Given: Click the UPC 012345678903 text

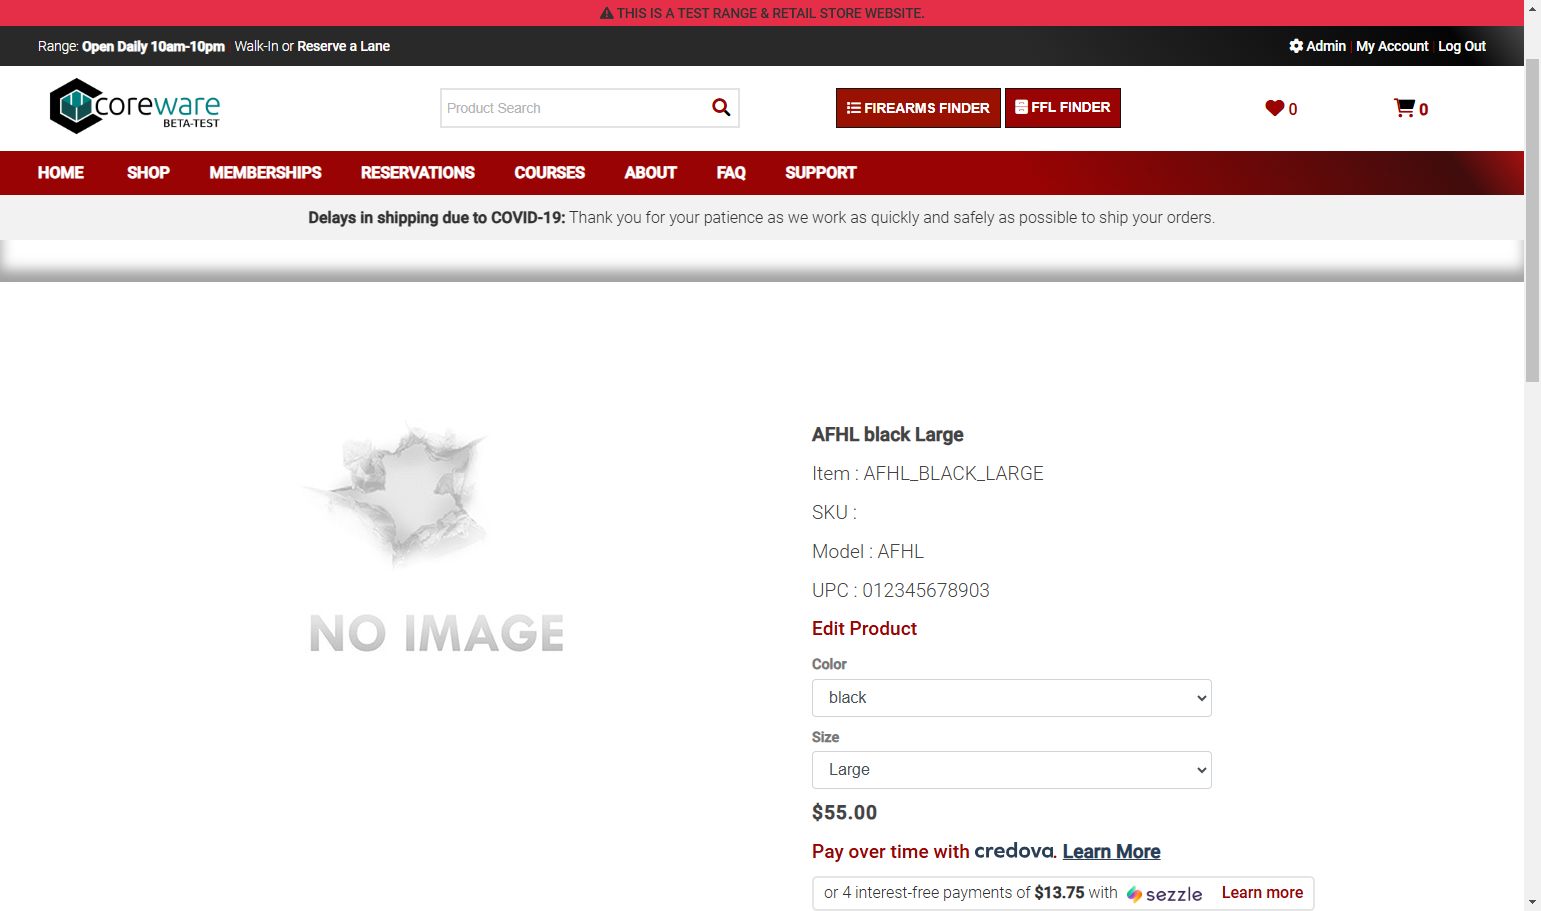Looking at the screenshot, I should click(901, 591).
